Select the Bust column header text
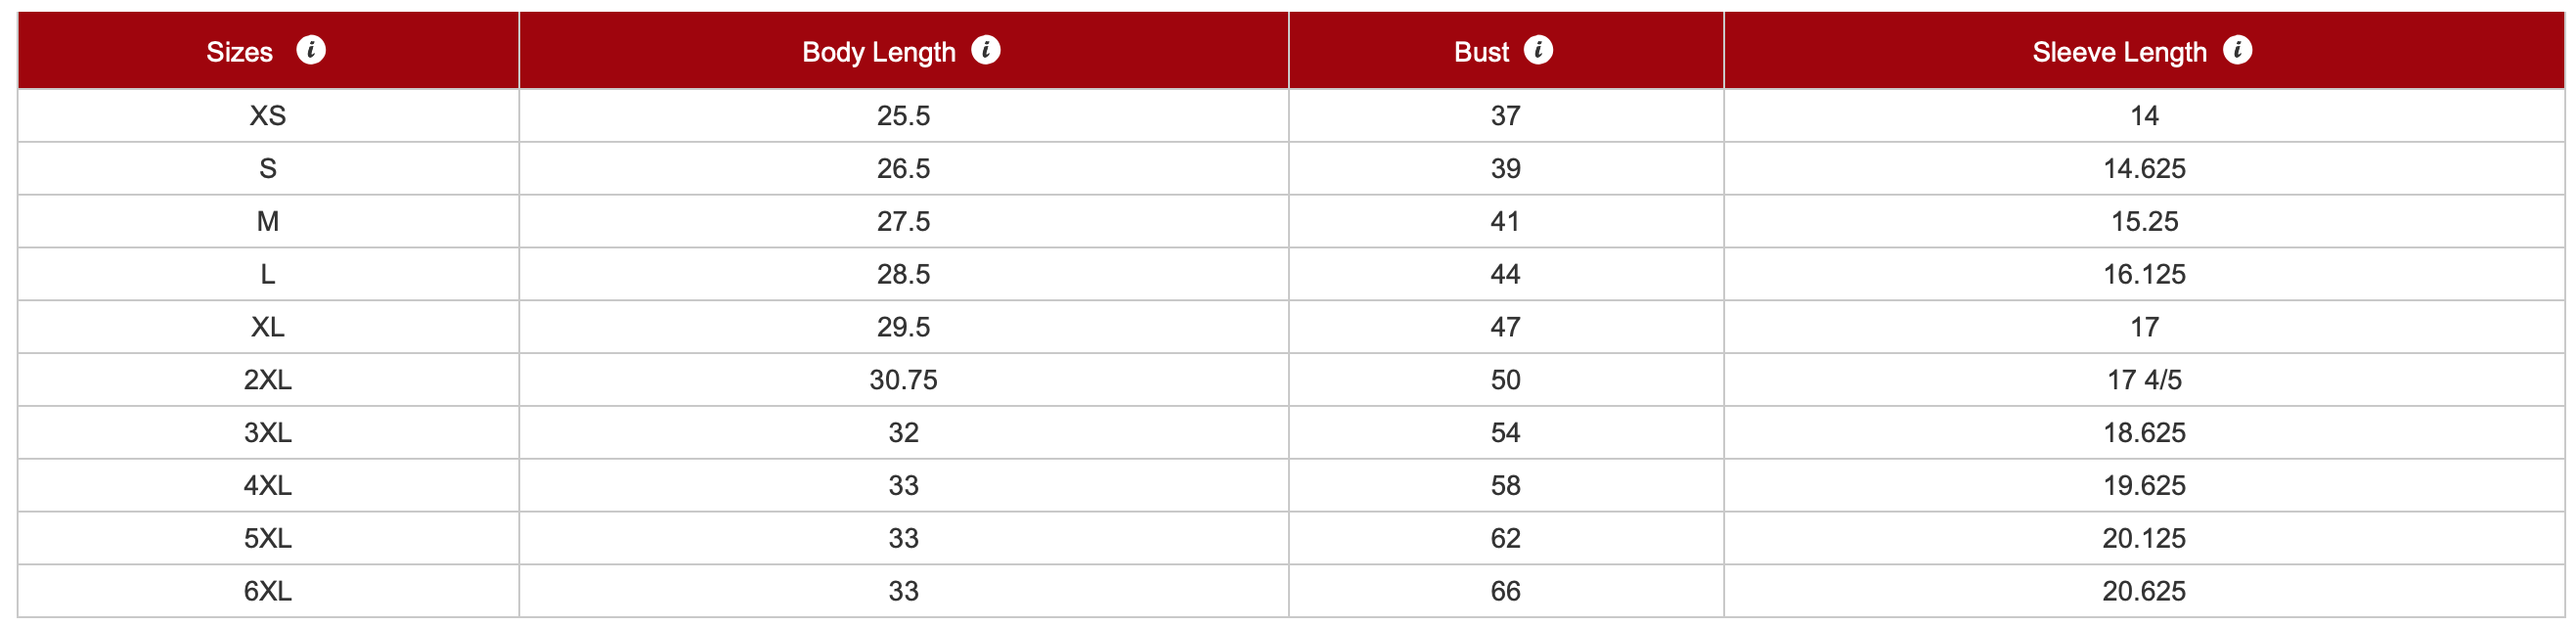Image resolution: width=2576 pixels, height=626 pixels. 1481,52
